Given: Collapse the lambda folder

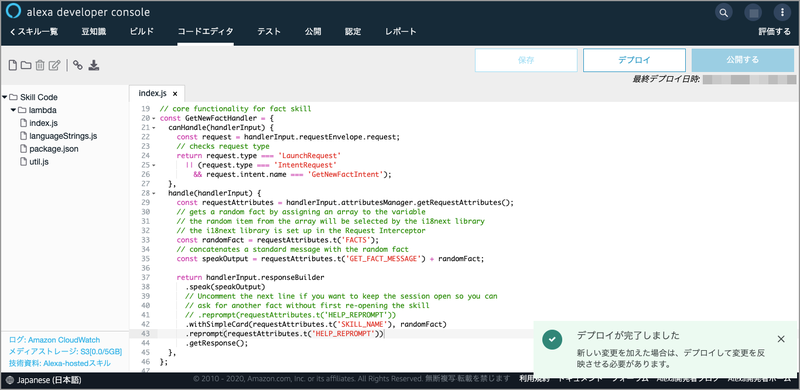Looking at the screenshot, I should [13, 110].
